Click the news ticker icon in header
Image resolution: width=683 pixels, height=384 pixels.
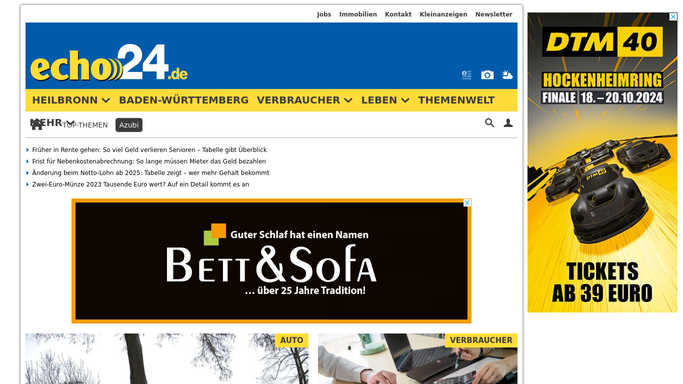[x=467, y=75]
